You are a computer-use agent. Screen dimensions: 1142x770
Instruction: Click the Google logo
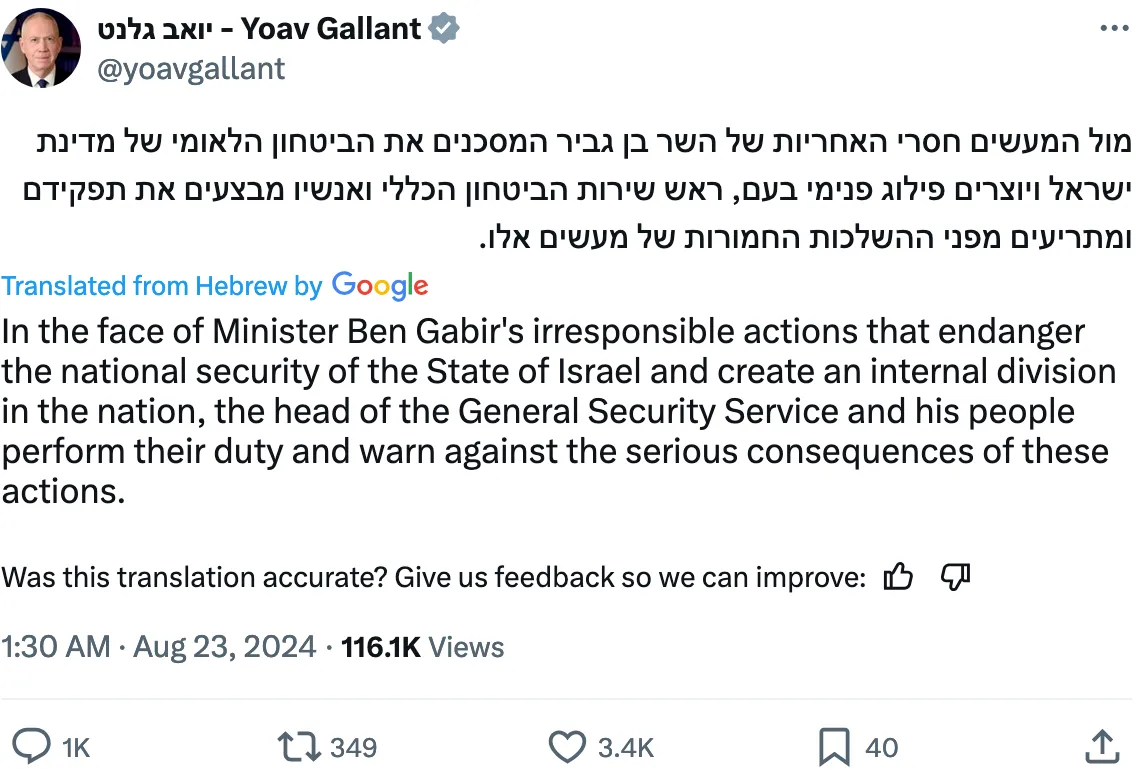tap(380, 286)
